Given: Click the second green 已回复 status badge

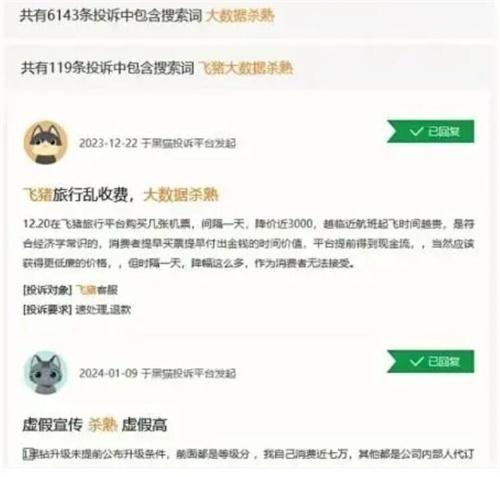Looking at the screenshot, I should [x=430, y=361].
